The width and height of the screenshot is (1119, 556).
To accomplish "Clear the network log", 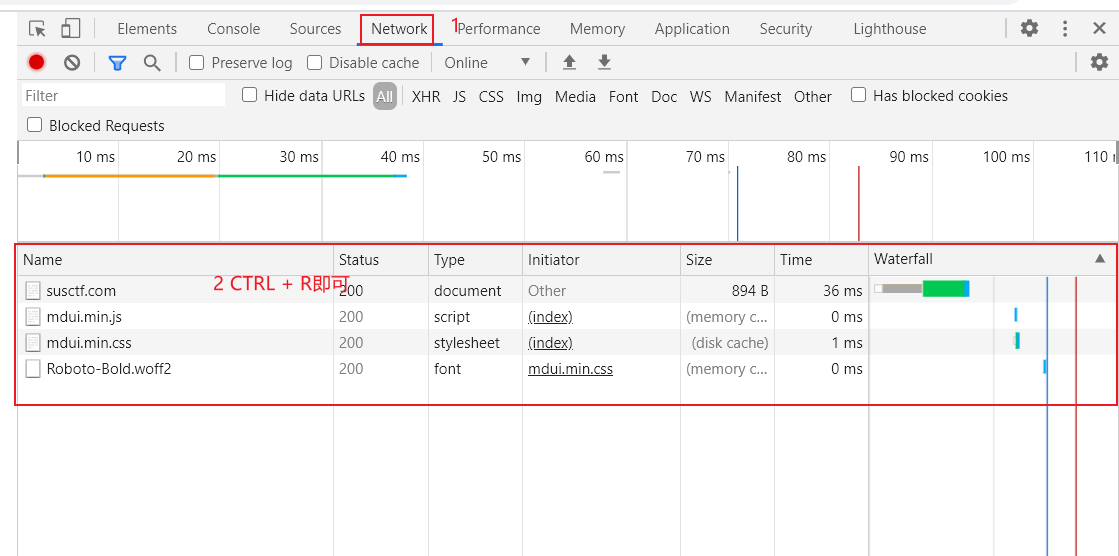I will click(72, 62).
